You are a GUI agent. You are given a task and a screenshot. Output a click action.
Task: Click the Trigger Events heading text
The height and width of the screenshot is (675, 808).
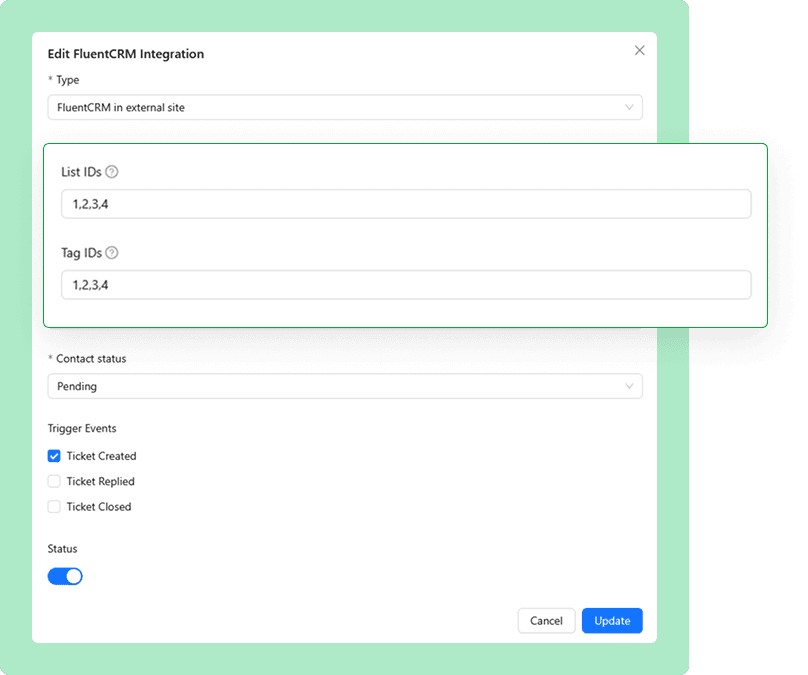[x=82, y=429]
